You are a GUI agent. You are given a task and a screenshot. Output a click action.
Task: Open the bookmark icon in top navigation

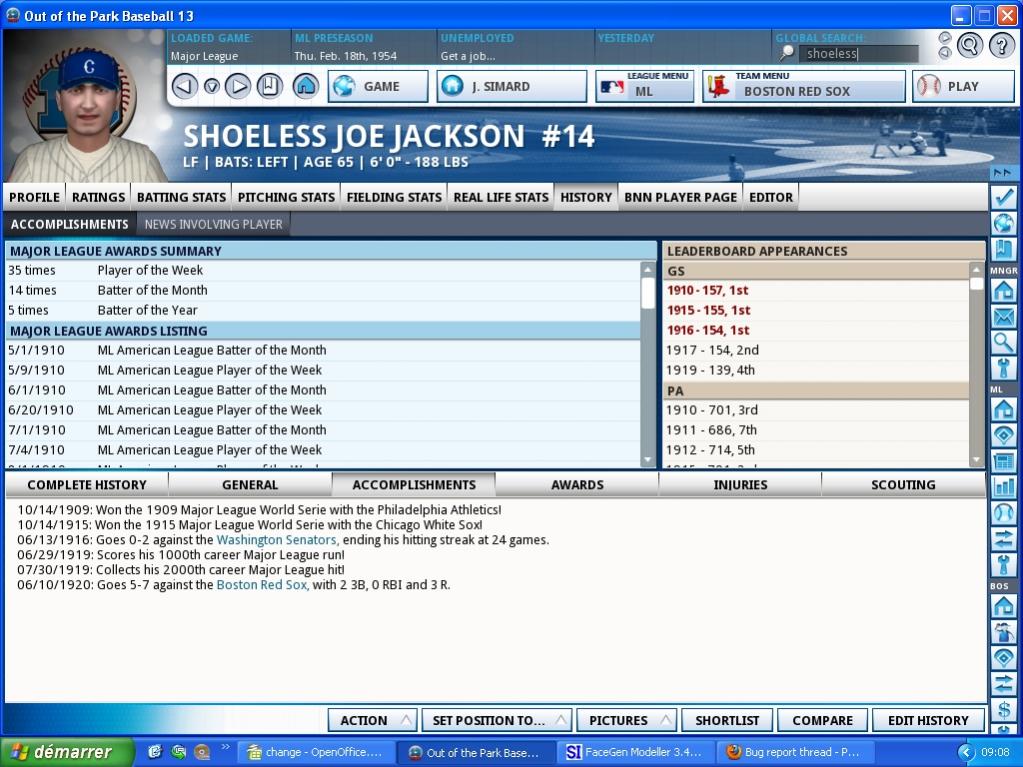[270, 86]
